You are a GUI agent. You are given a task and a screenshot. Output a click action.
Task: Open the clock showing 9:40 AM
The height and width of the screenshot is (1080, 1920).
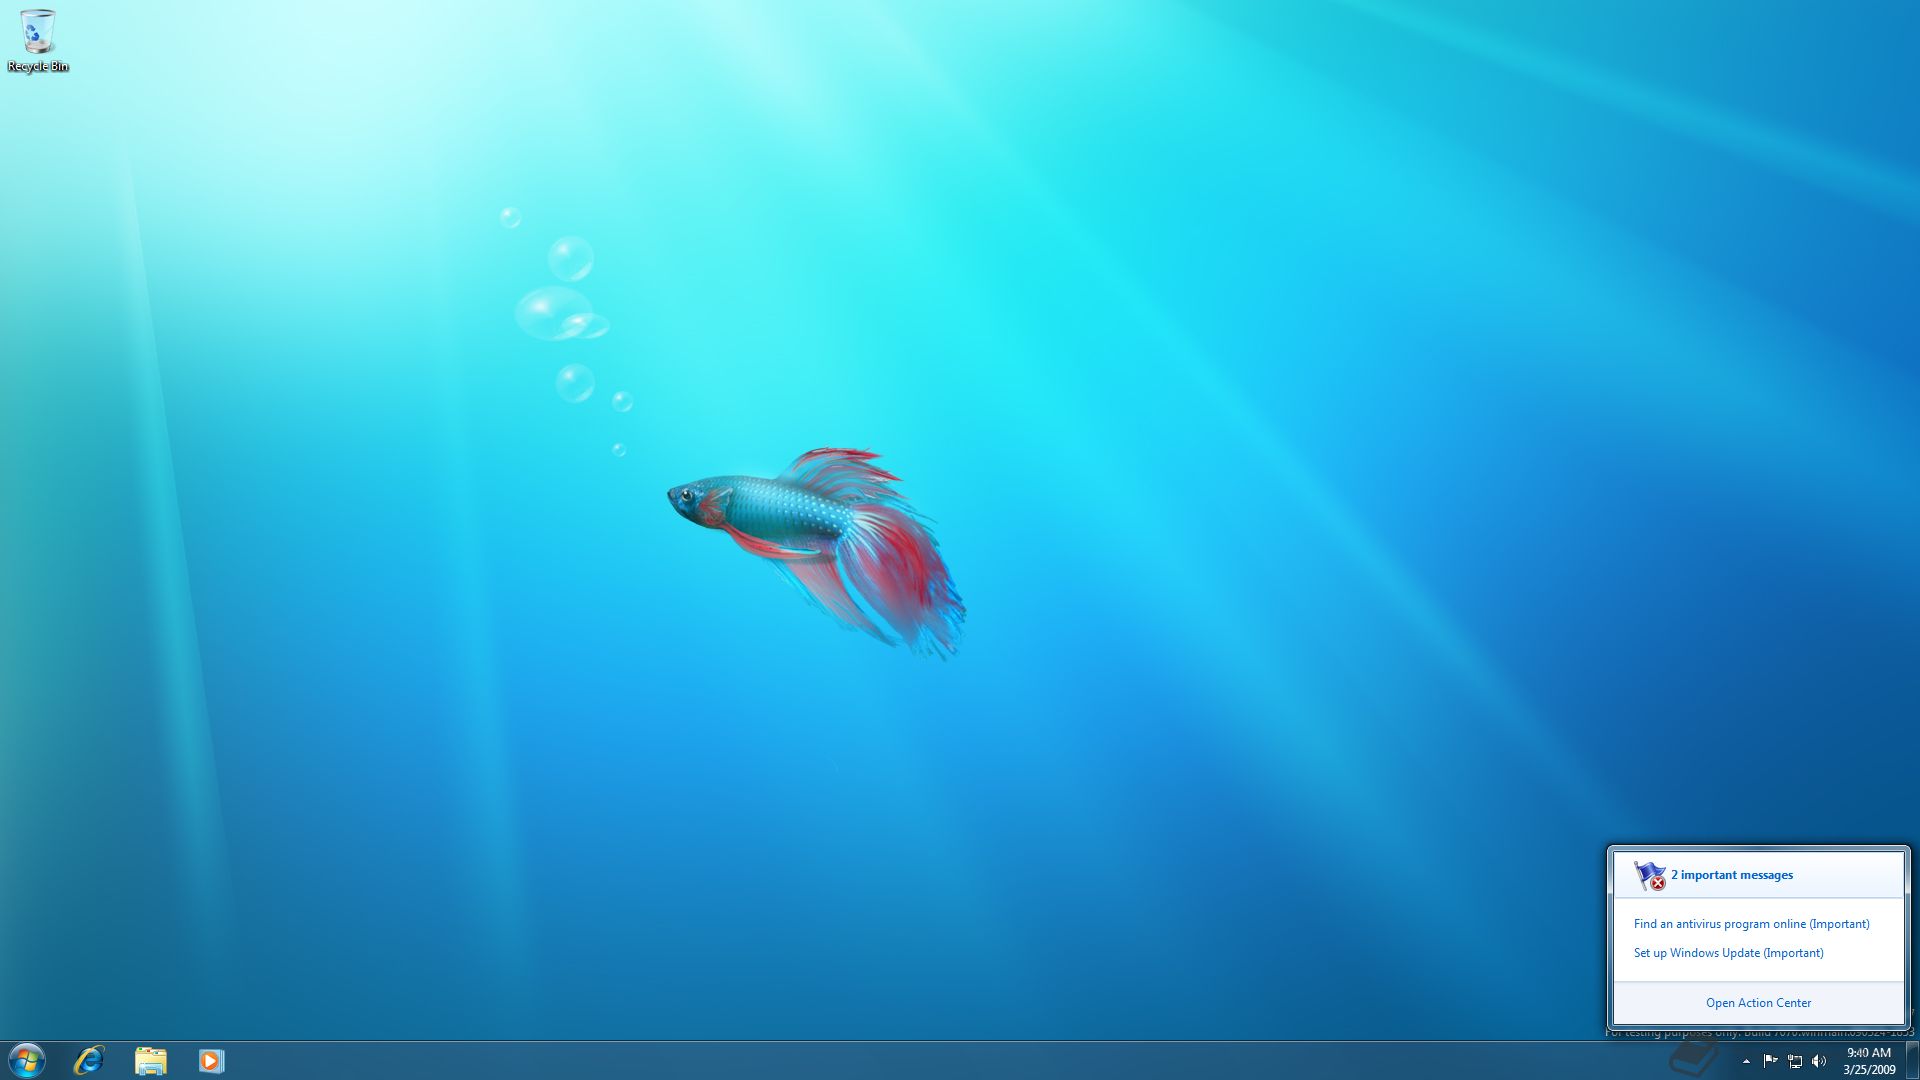[1869, 1061]
